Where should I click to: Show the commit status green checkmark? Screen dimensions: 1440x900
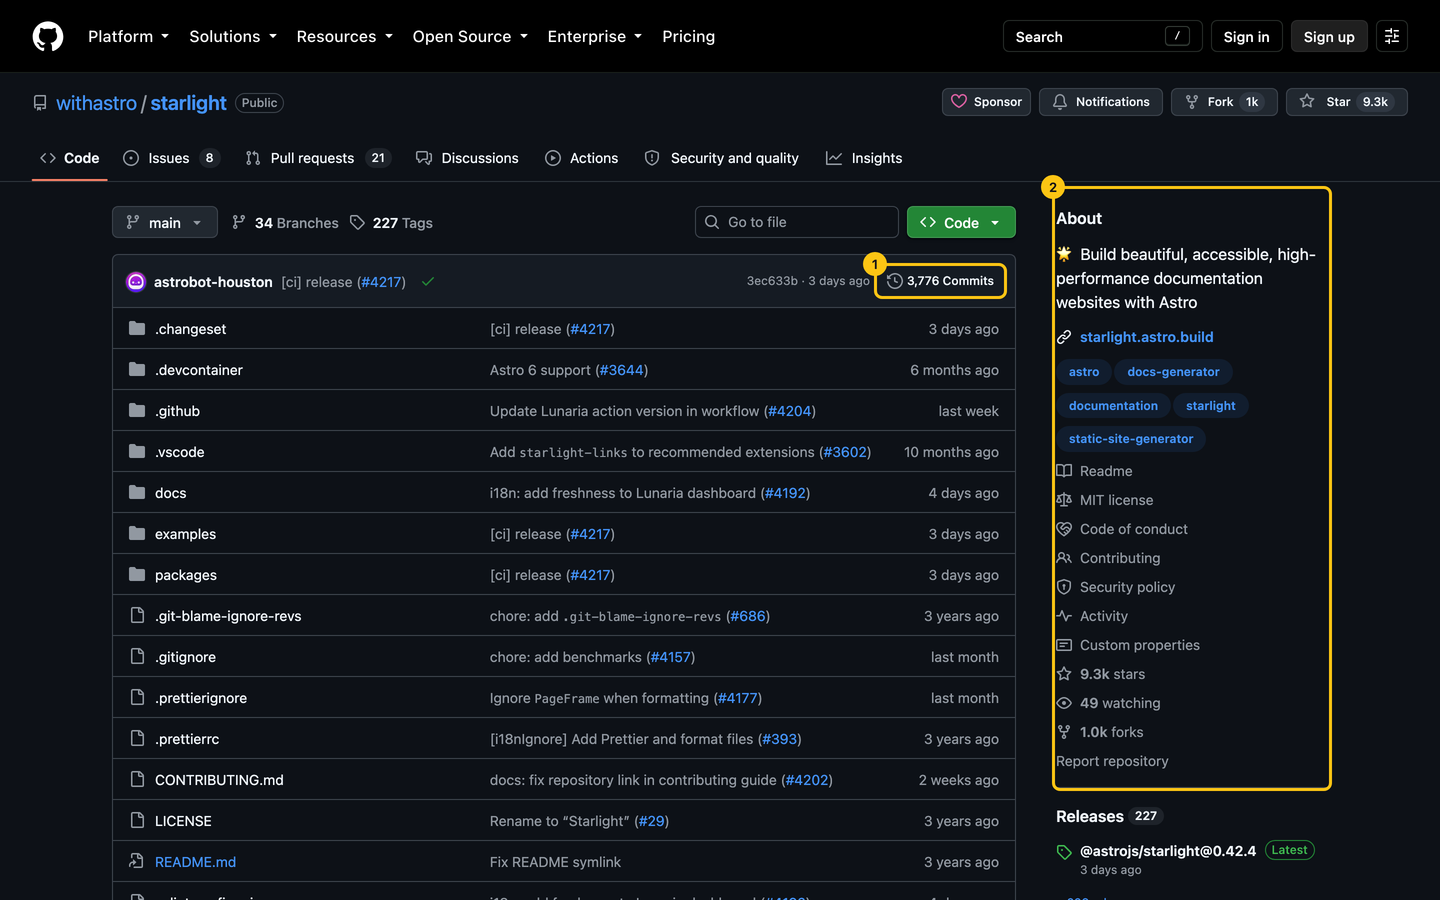click(x=428, y=282)
